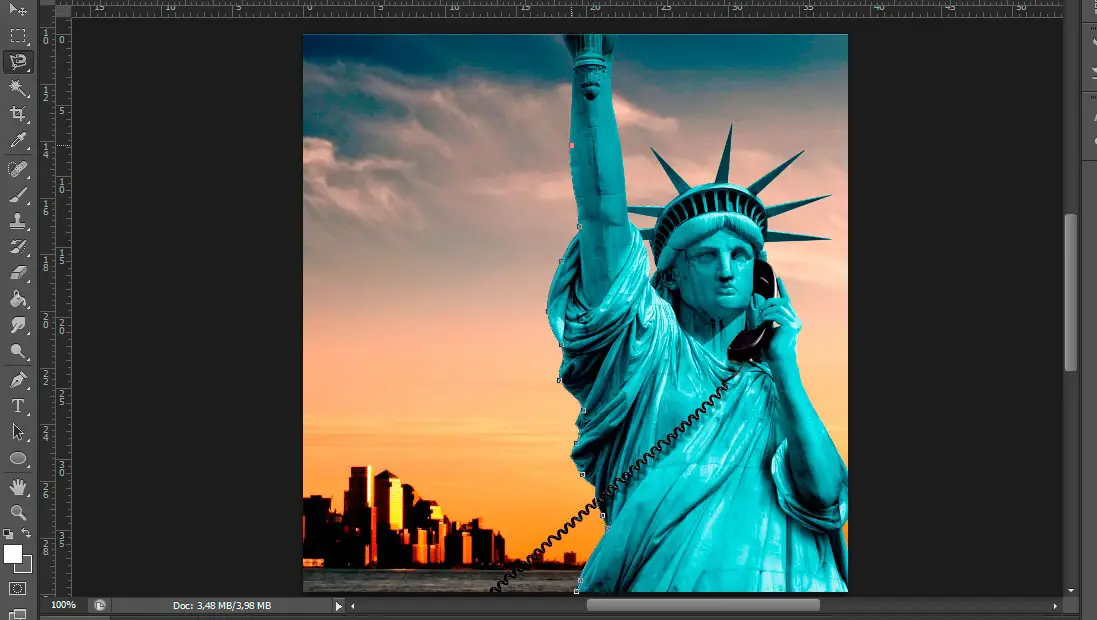Open the status bar info options arrow
1097x620 pixels.
pos(339,606)
